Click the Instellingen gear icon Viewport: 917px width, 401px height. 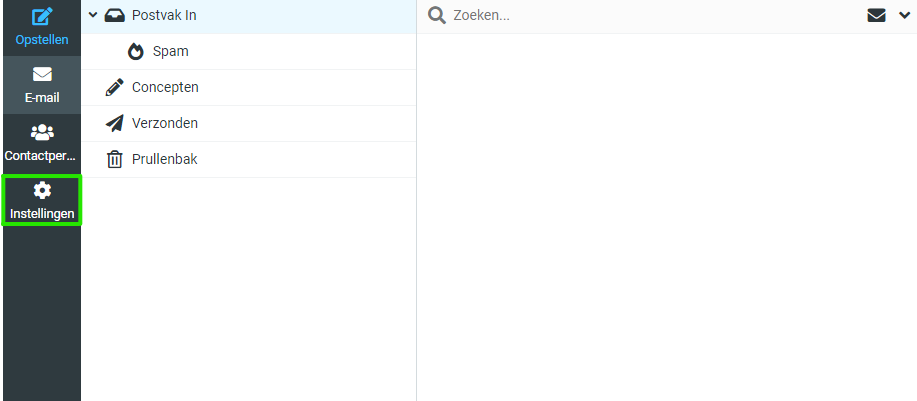pyautogui.click(x=42, y=190)
